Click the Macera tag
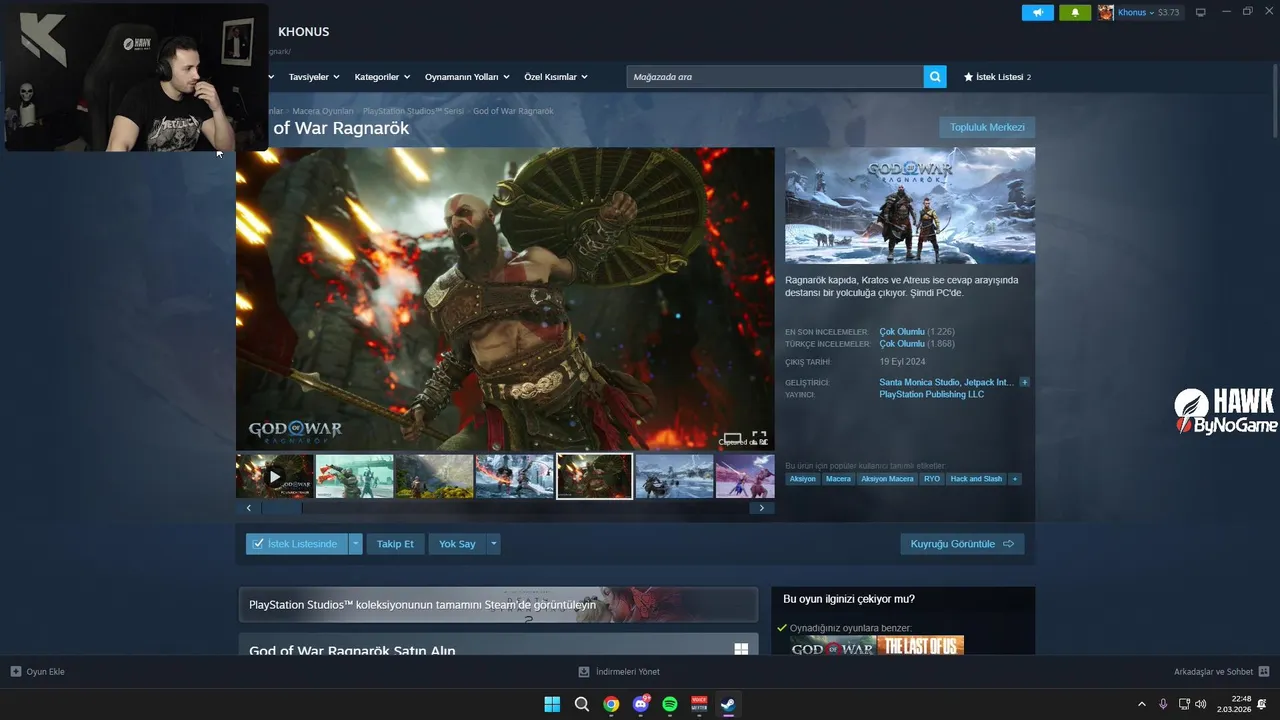Viewport: 1280px width, 720px height. pyautogui.click(x=838, y=479)
